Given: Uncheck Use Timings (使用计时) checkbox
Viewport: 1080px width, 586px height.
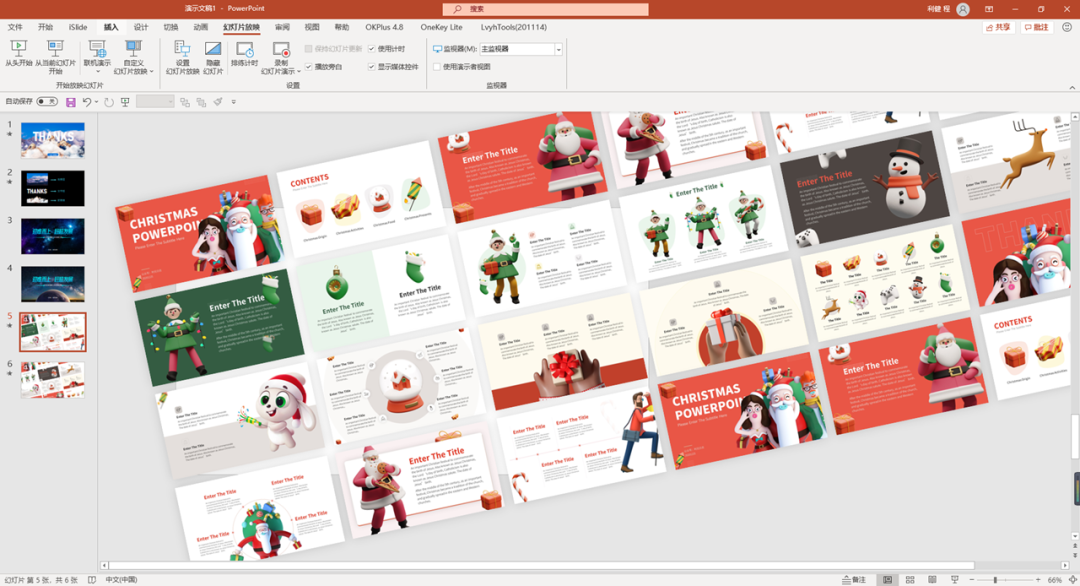Looking at the screenshot, I should tap(372, 49).
